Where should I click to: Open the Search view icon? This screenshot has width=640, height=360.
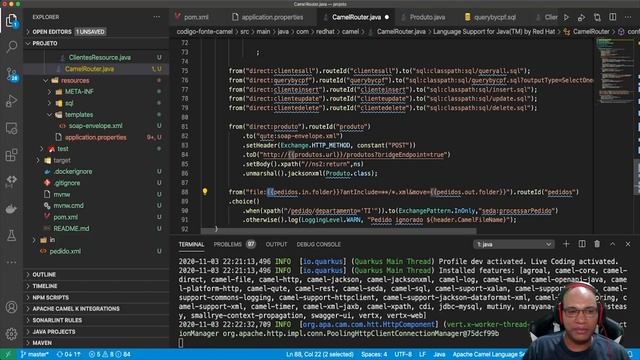tap(11, 47)
